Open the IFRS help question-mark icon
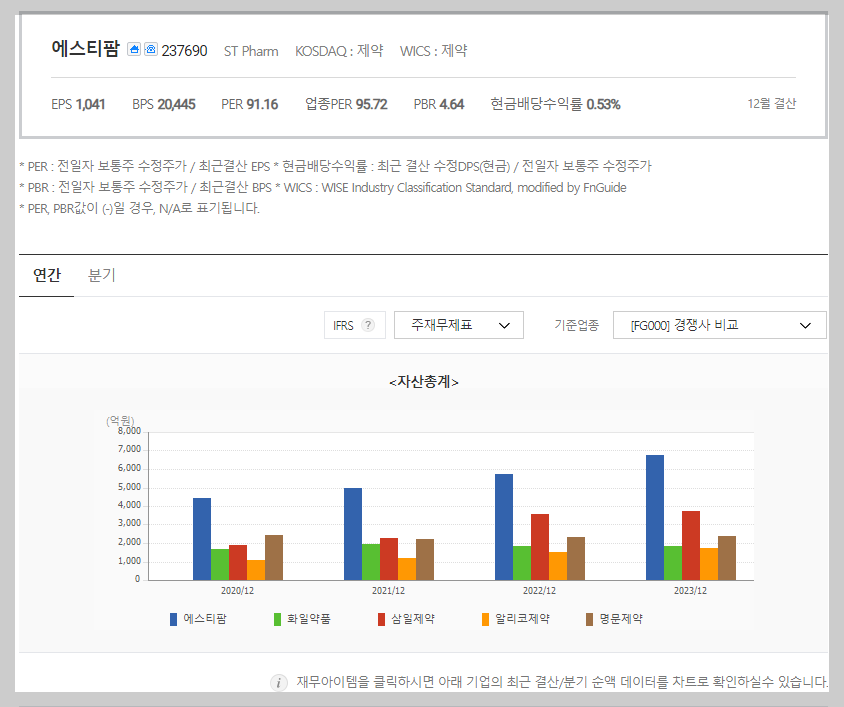The width and height of the screenshot is (844, 707). 368,325
